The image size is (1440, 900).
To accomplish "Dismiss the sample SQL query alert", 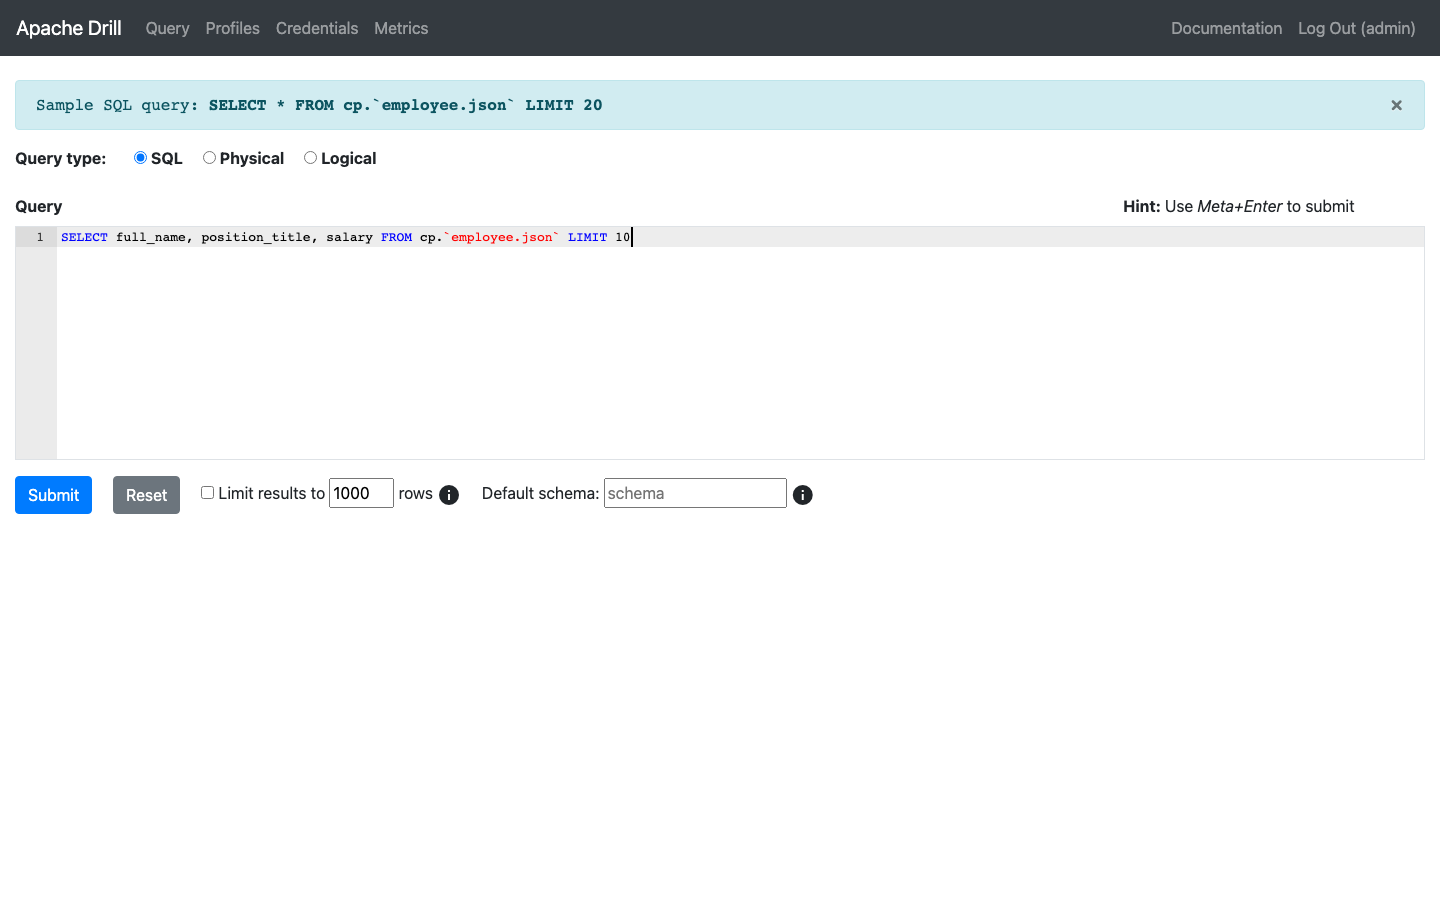I will [1396, 105].
